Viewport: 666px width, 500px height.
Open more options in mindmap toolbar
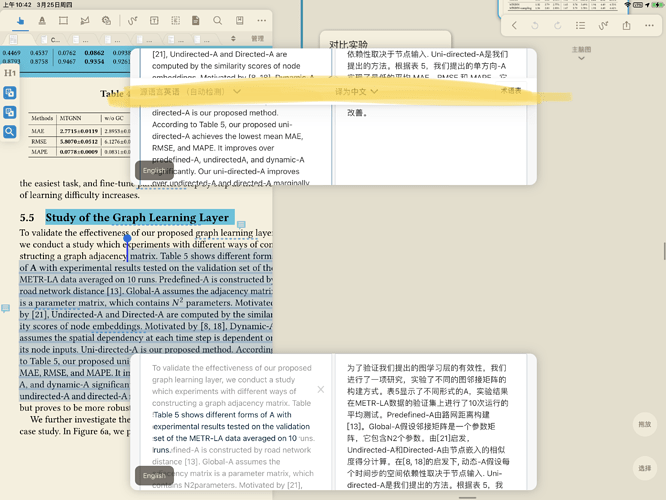pos(649,25)
